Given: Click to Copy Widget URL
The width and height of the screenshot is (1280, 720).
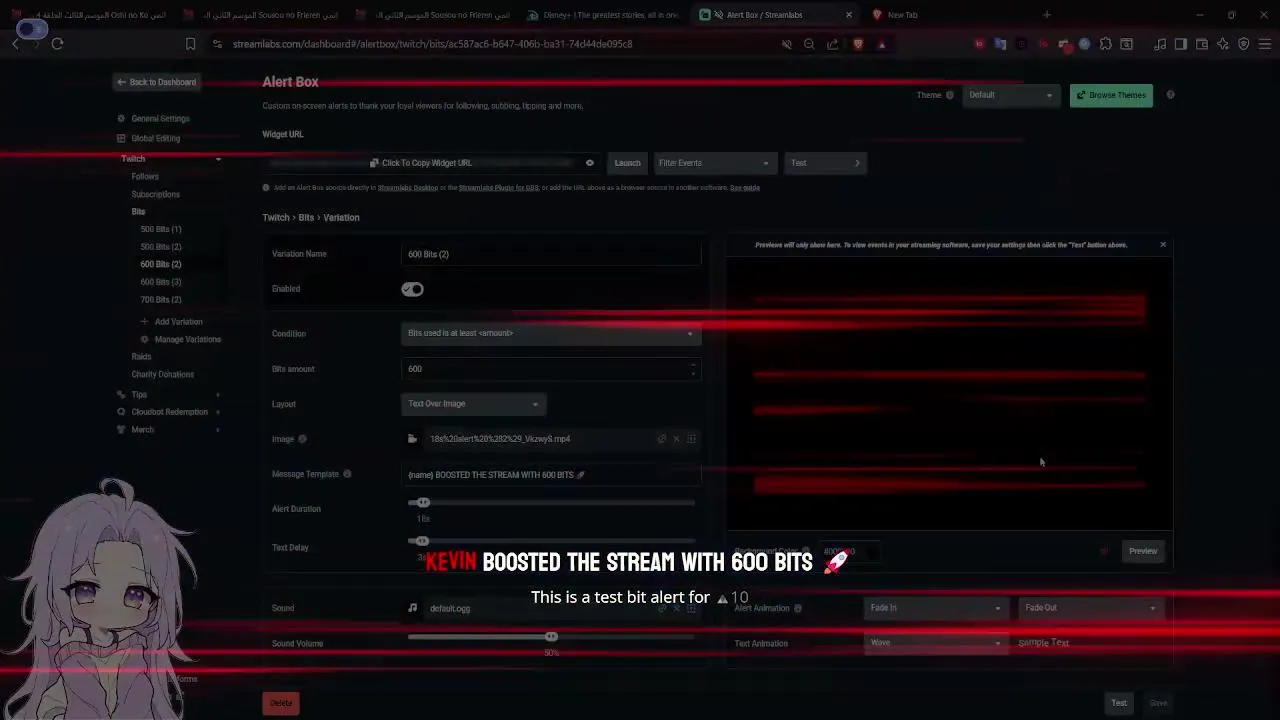Looking at the screenshot, I should pos(420,163).
